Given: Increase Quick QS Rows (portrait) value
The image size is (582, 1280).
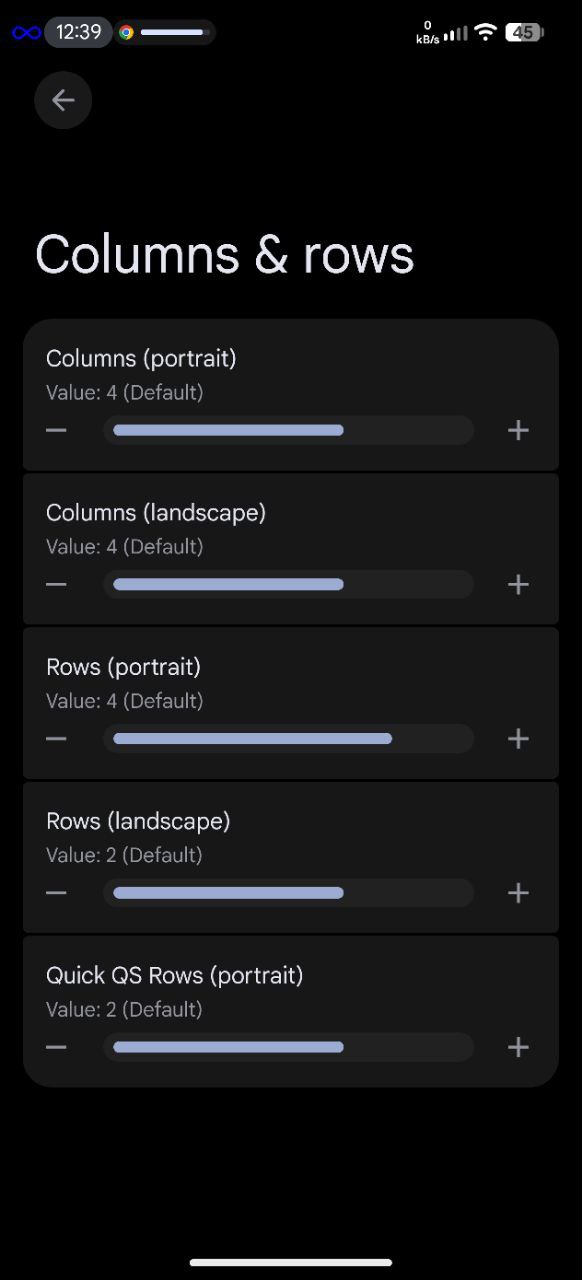Looking at the screenshot, I should point(518,1047).
